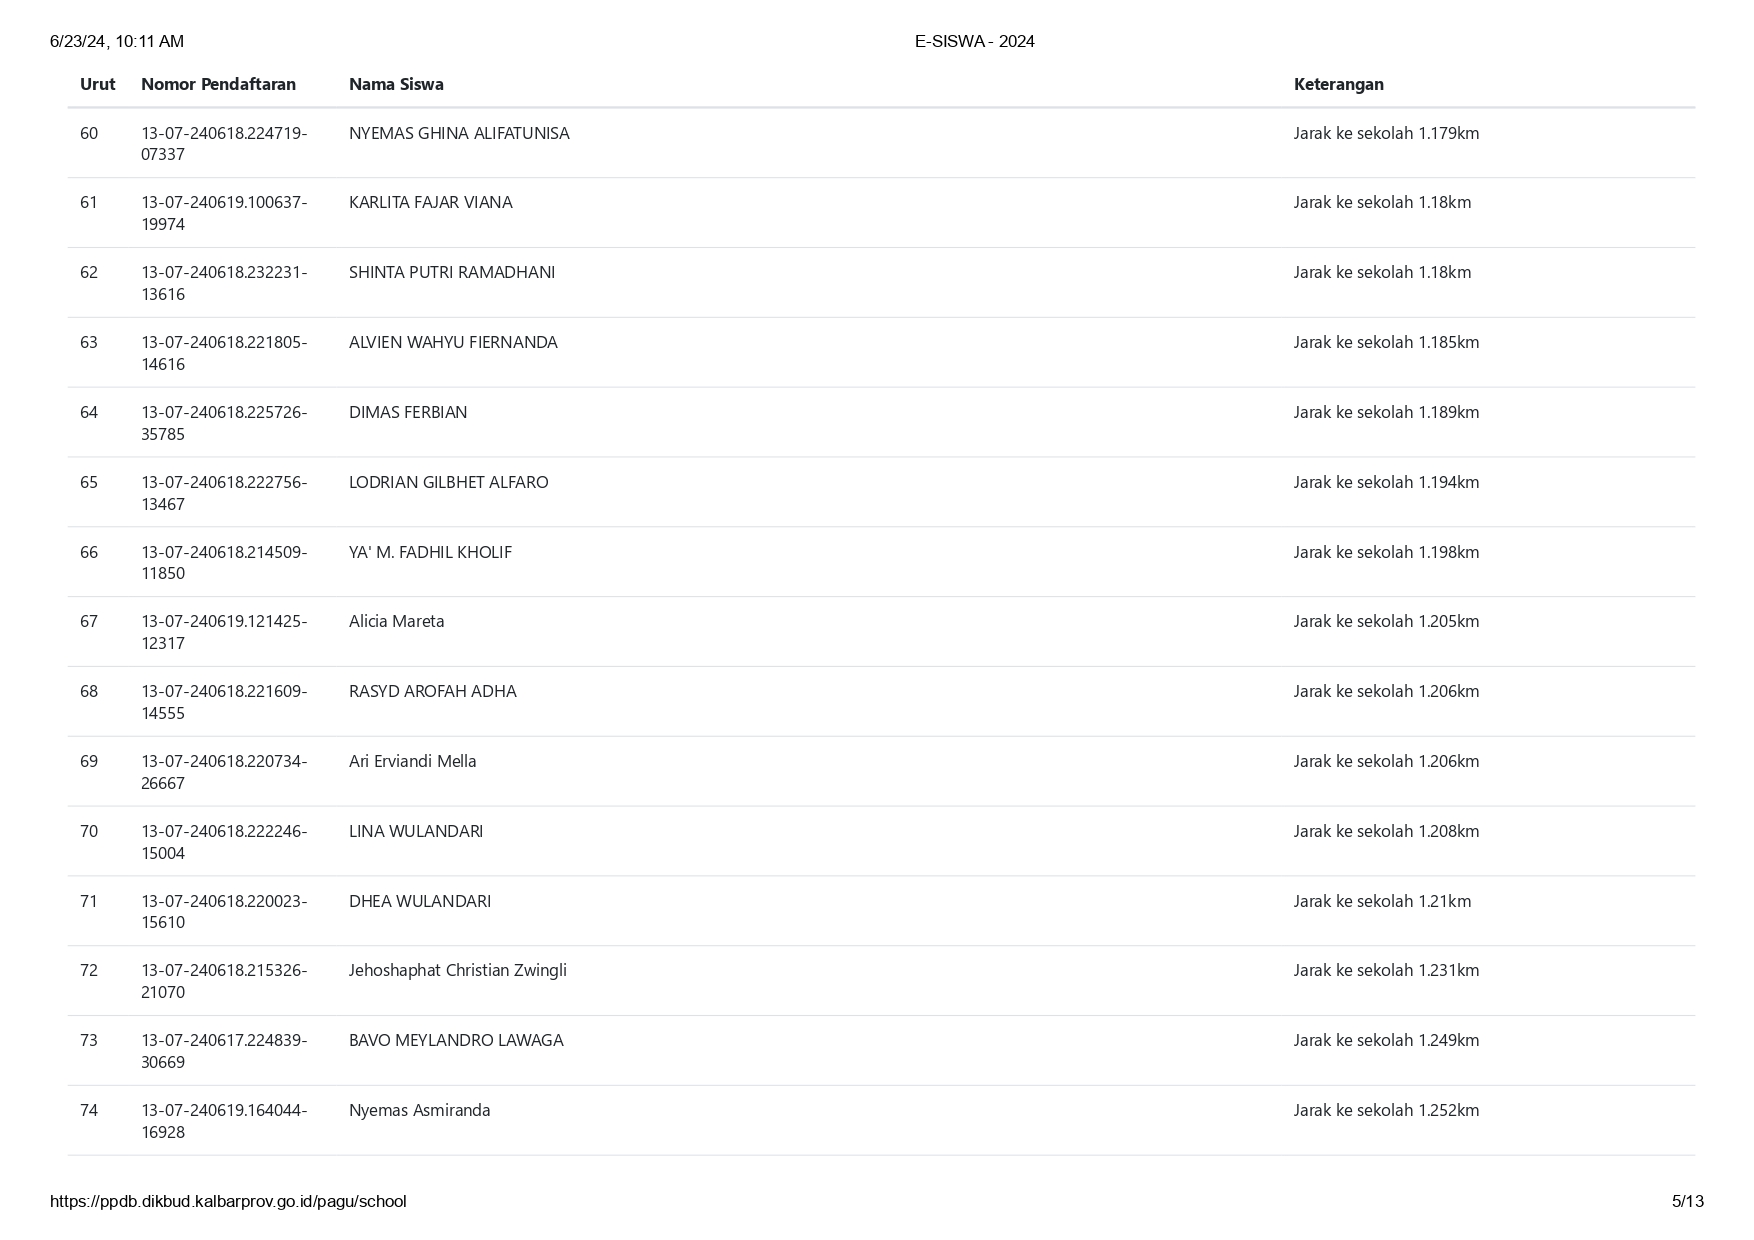Click the distance 1.185km entry
The image size is (1754, 1240).
point(1386,342)
